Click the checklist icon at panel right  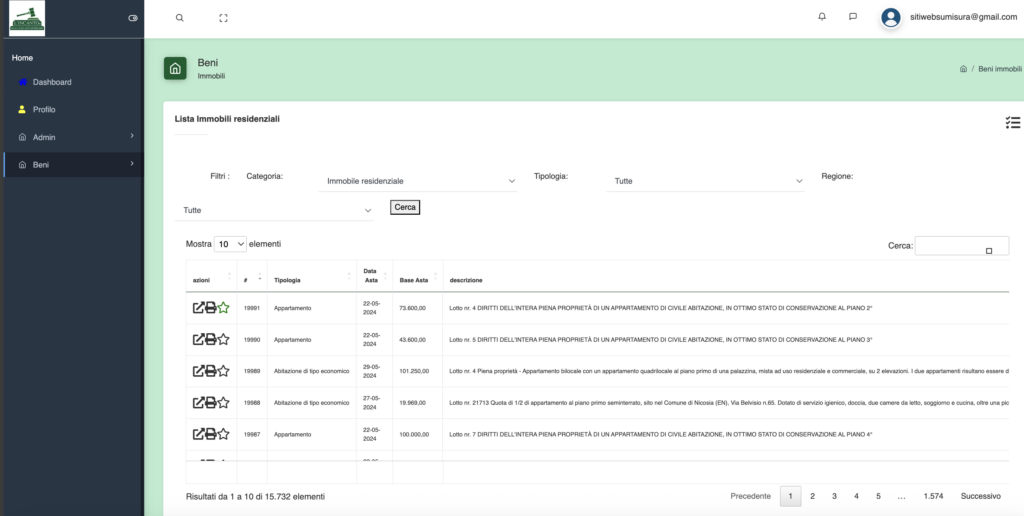1012,123
